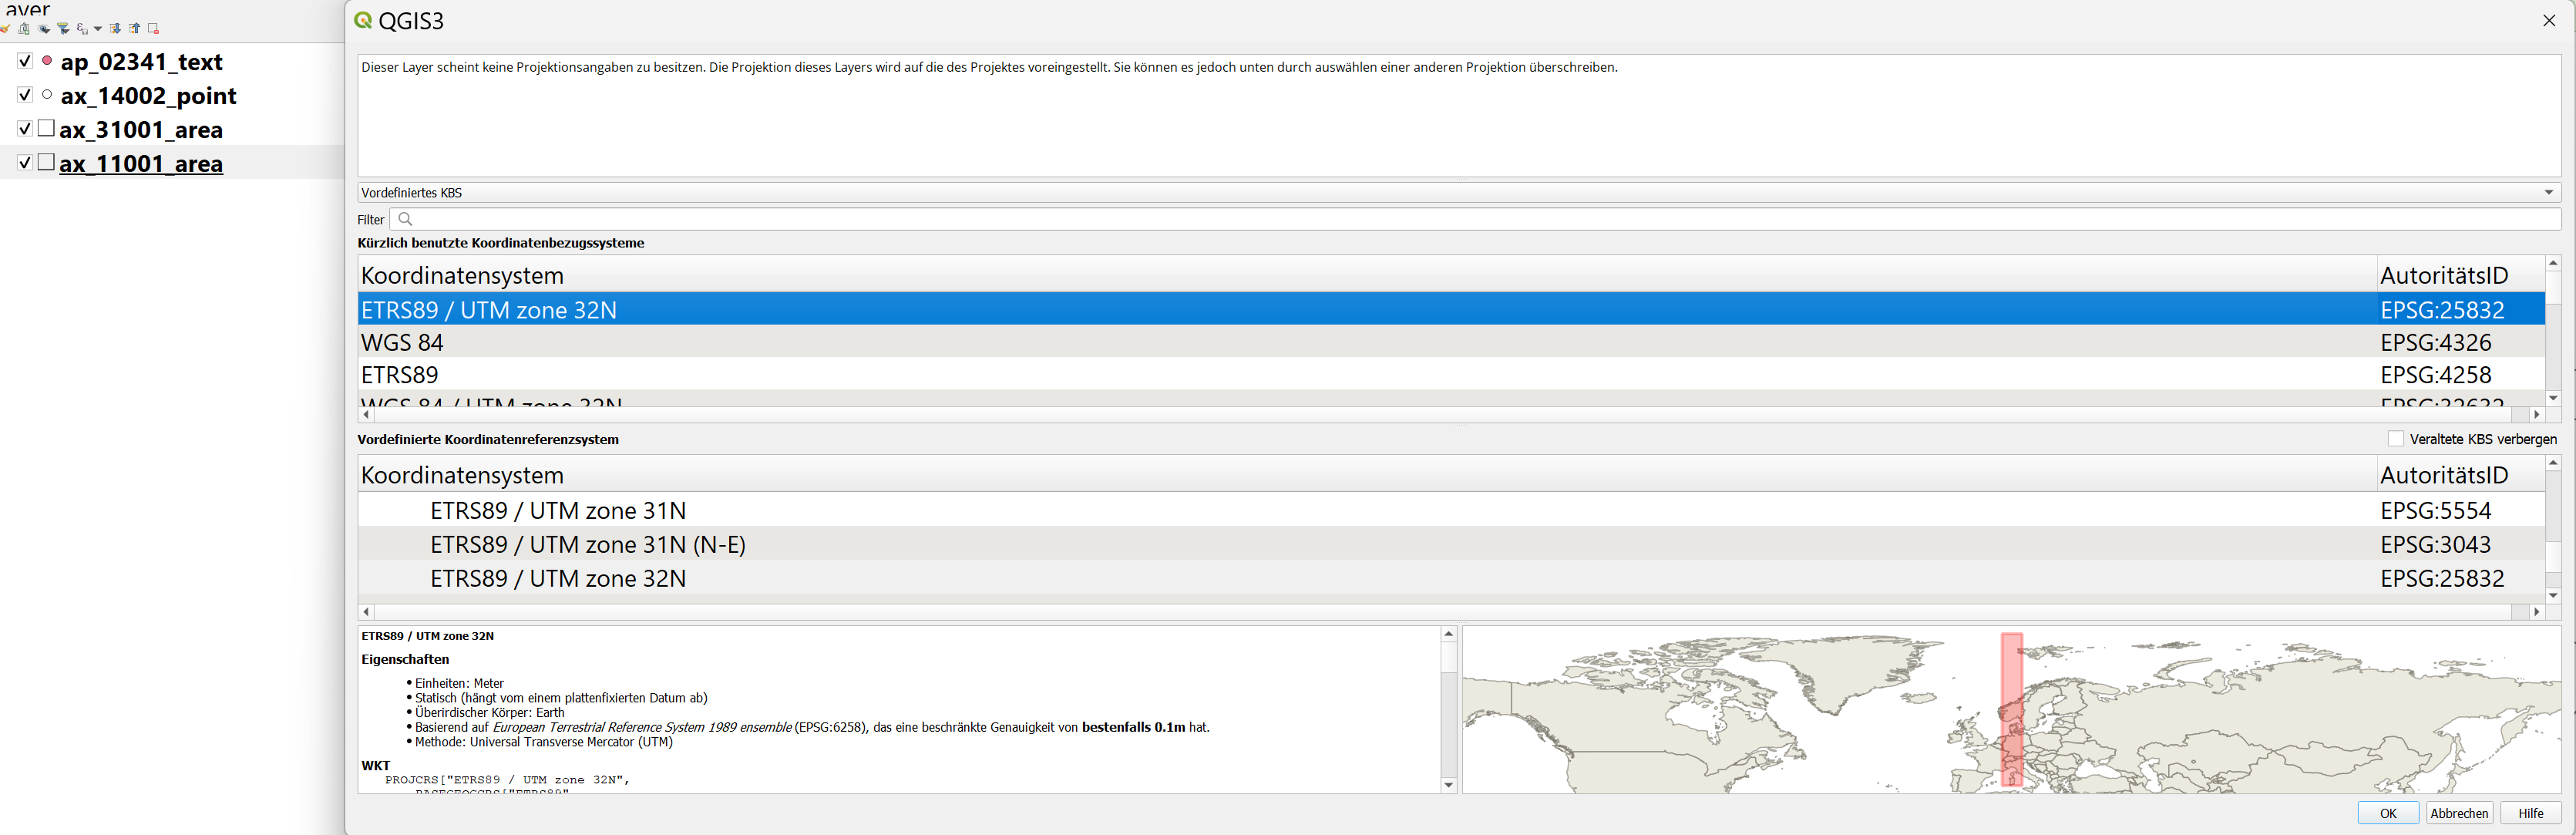Open dropdown arrow next to expression filter

98,29
